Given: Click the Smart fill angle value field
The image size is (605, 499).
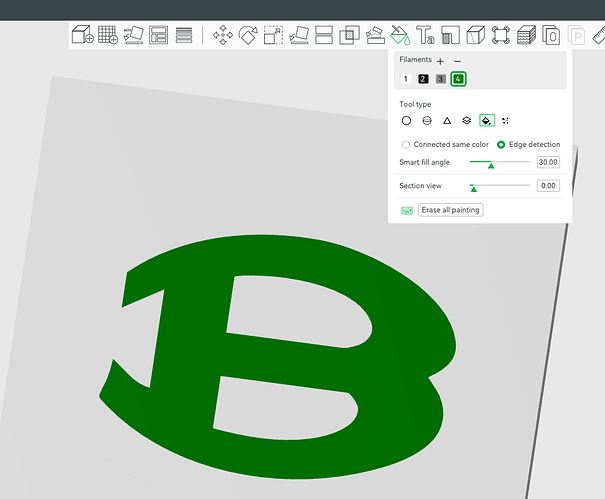Looking at the screenshot, I should coord(548,162).
